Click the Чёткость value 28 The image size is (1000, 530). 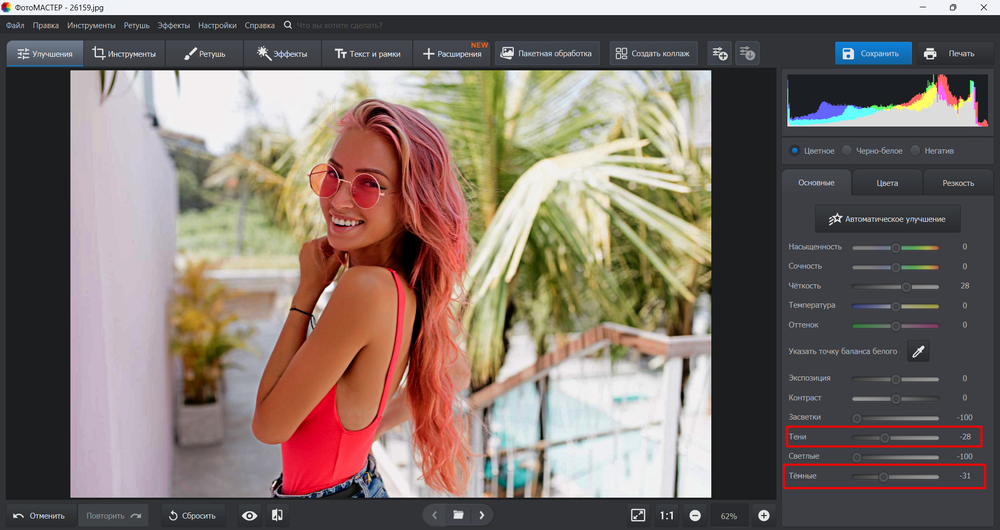pyautogui.click(x=965, y=286)
